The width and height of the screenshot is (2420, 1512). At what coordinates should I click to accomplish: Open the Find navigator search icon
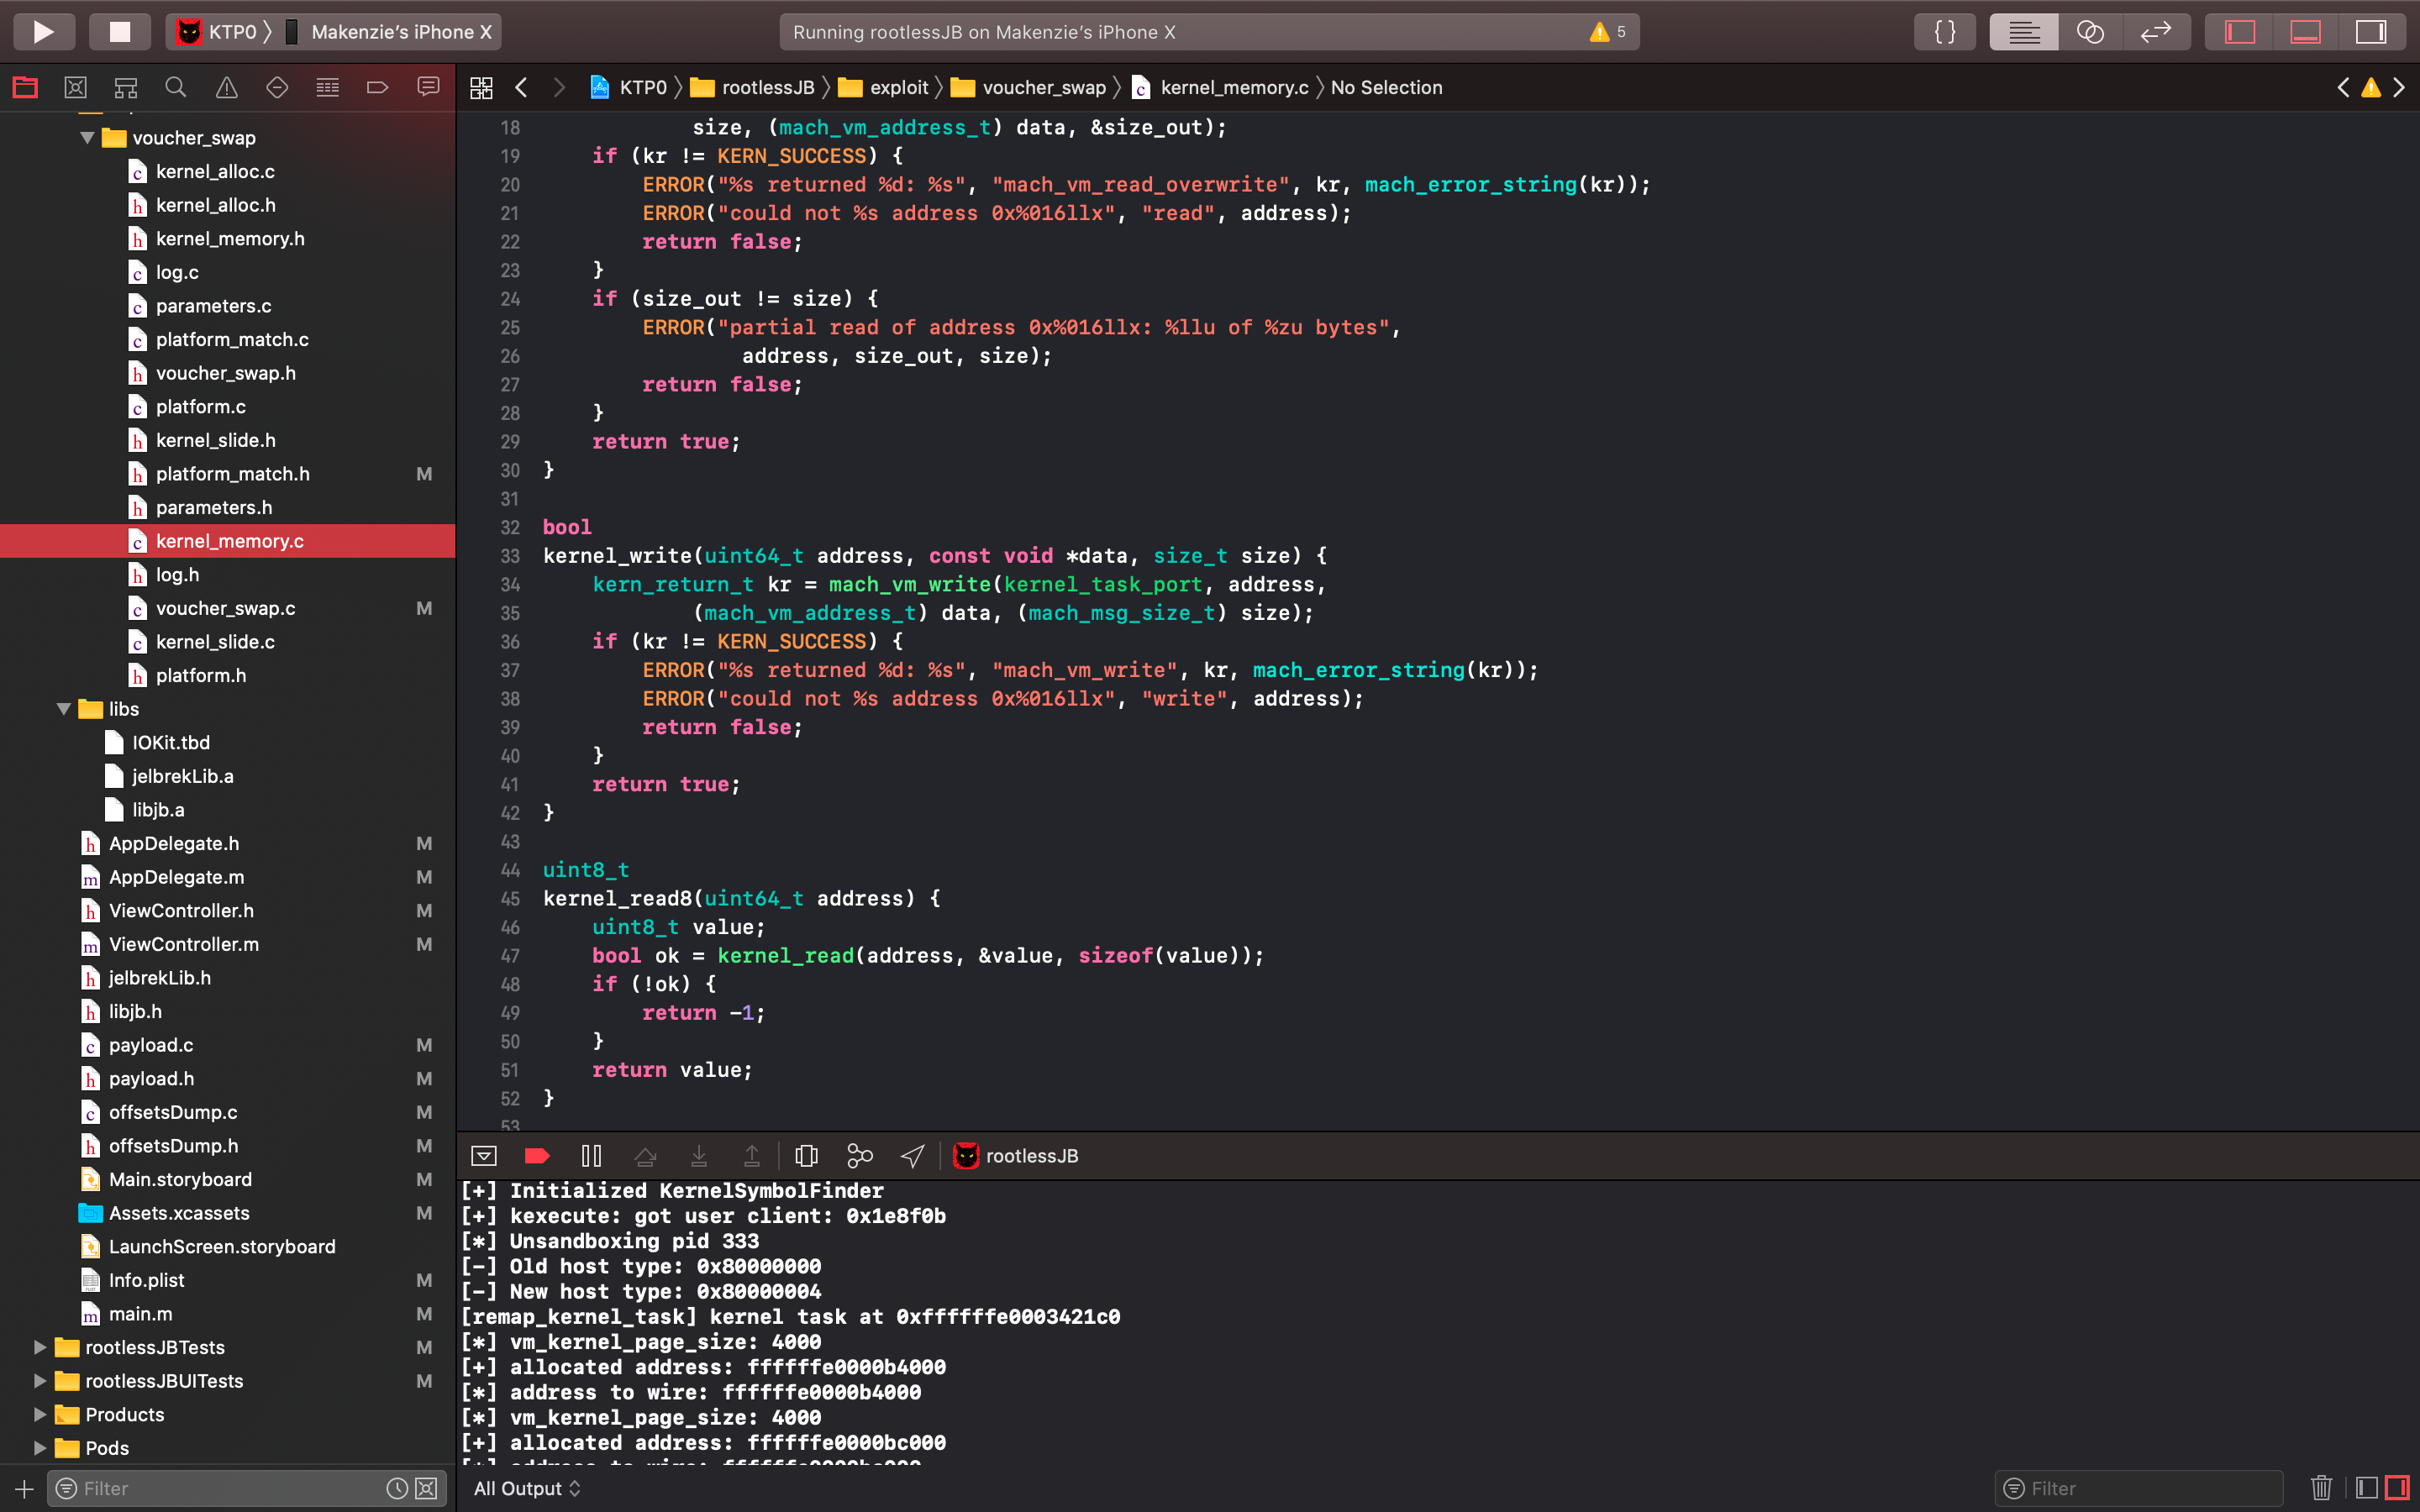click(x=176, y=88)
